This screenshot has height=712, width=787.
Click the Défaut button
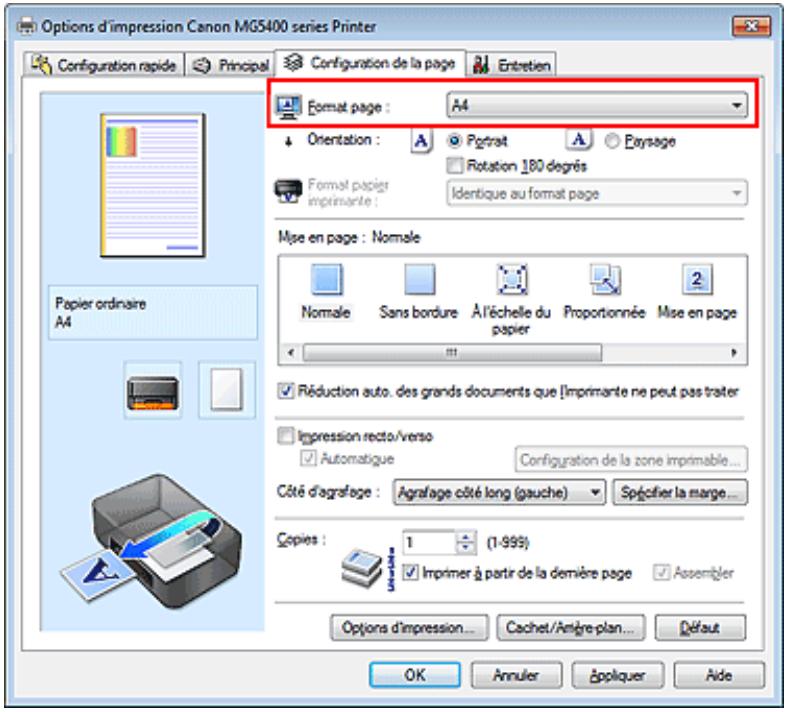(x=700, y=628)
